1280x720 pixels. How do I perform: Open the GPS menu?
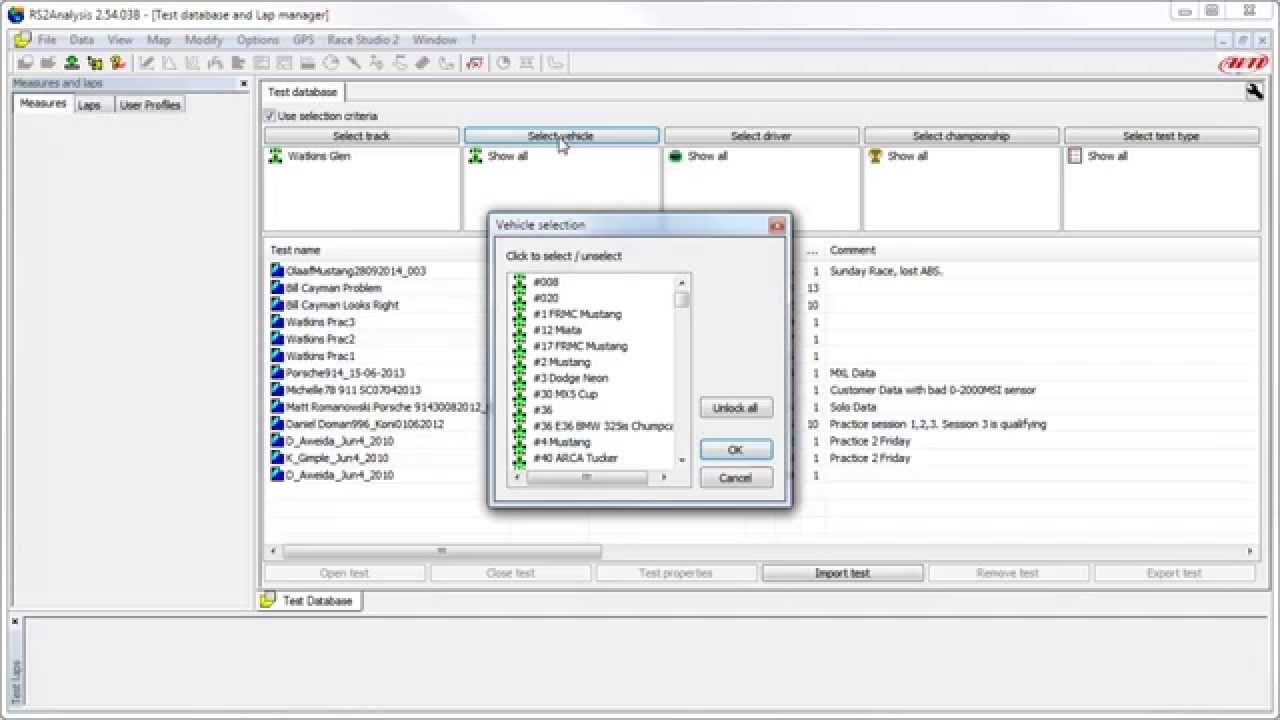pos(303,40)
